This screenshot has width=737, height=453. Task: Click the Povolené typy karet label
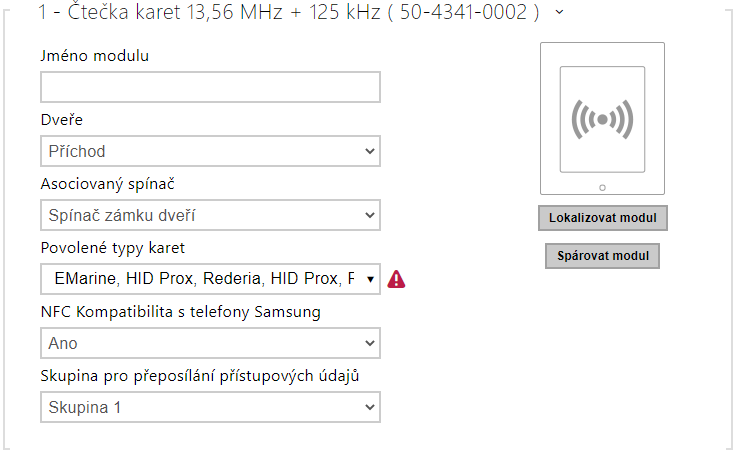click(113, 248)
